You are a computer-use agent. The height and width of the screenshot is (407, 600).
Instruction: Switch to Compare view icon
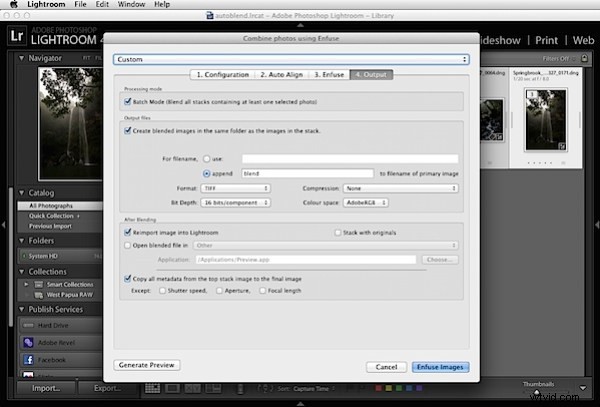pyautogui.click(x=192, y=388)
